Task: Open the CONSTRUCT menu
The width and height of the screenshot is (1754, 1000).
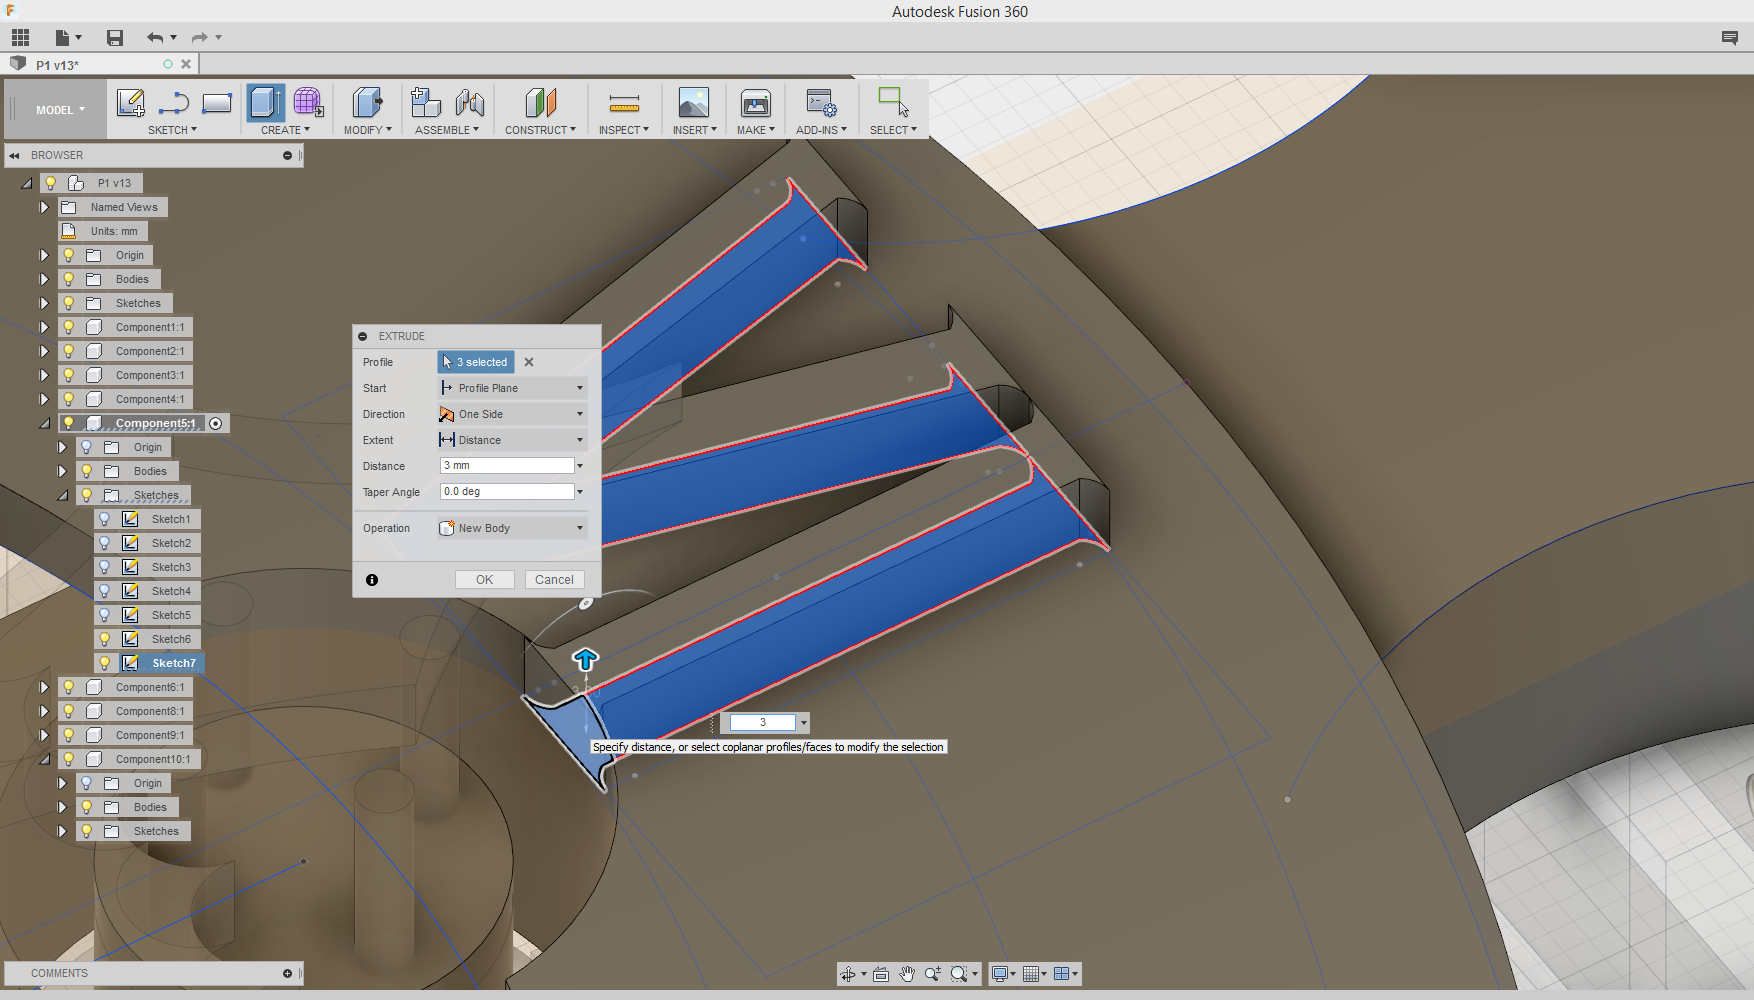Action: pyautogui.click(x=540, y=130)
